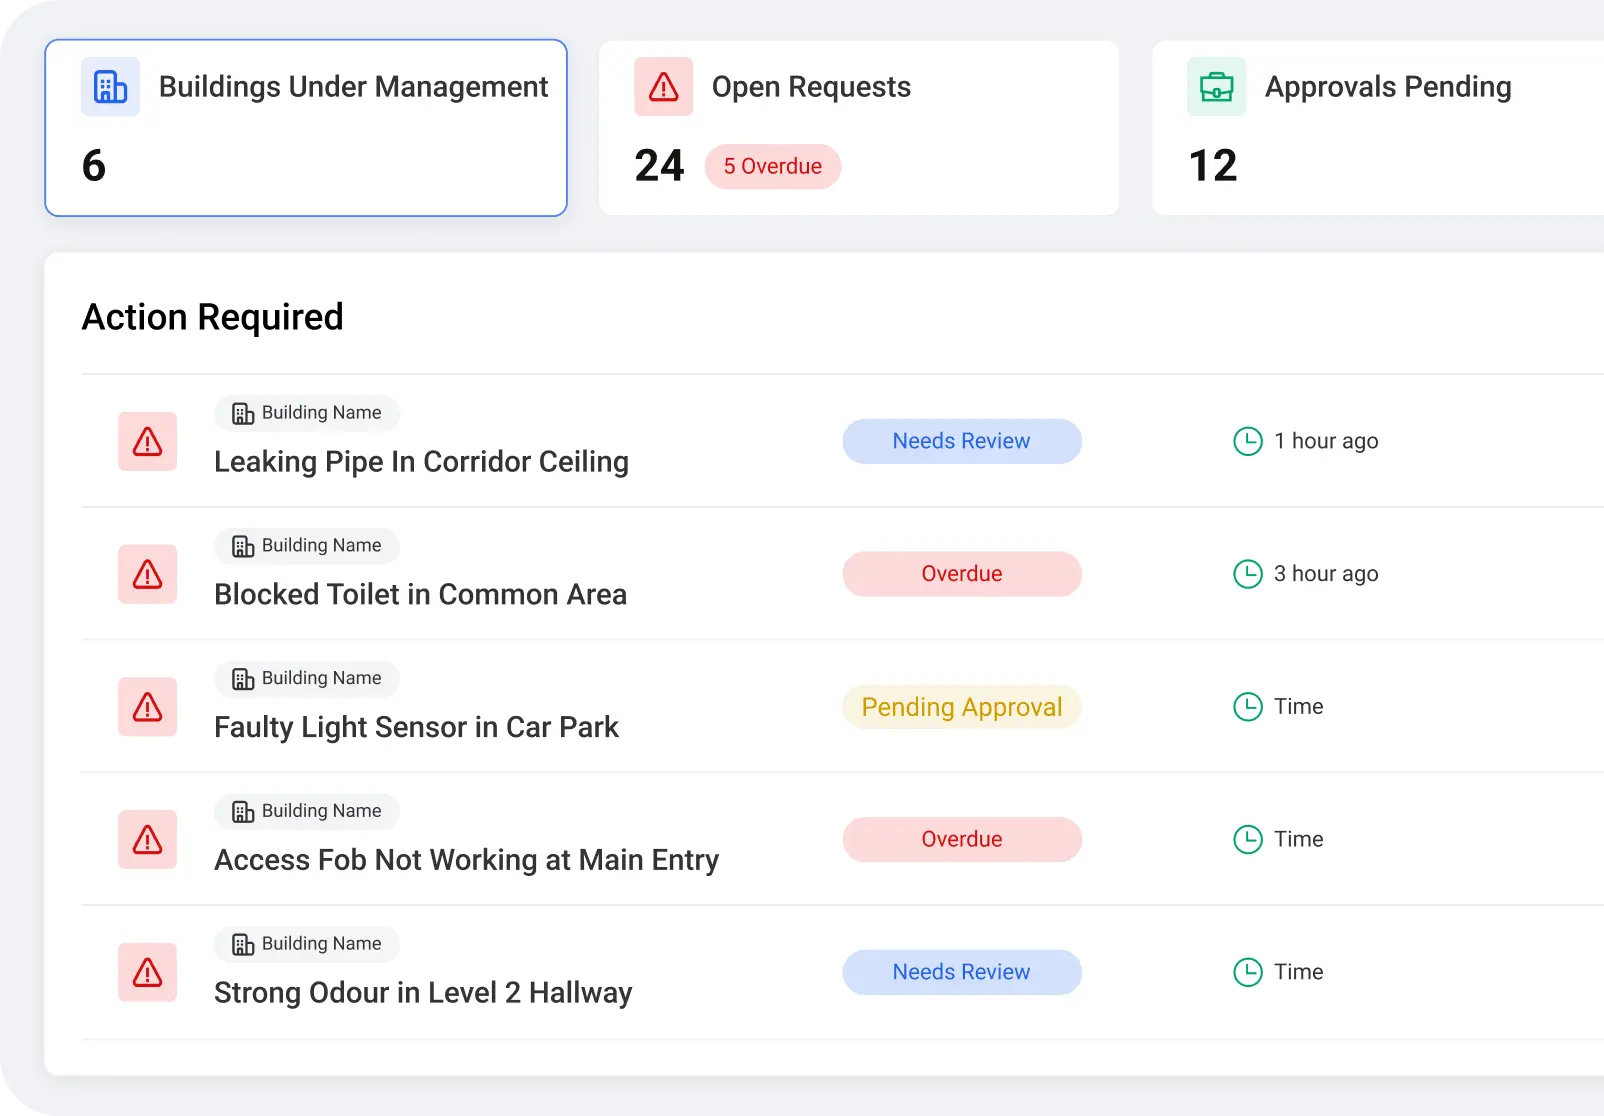Open Strong Odour in Level 2 Hallway
Viewport: 1604px width, 1116px height.
423,993
